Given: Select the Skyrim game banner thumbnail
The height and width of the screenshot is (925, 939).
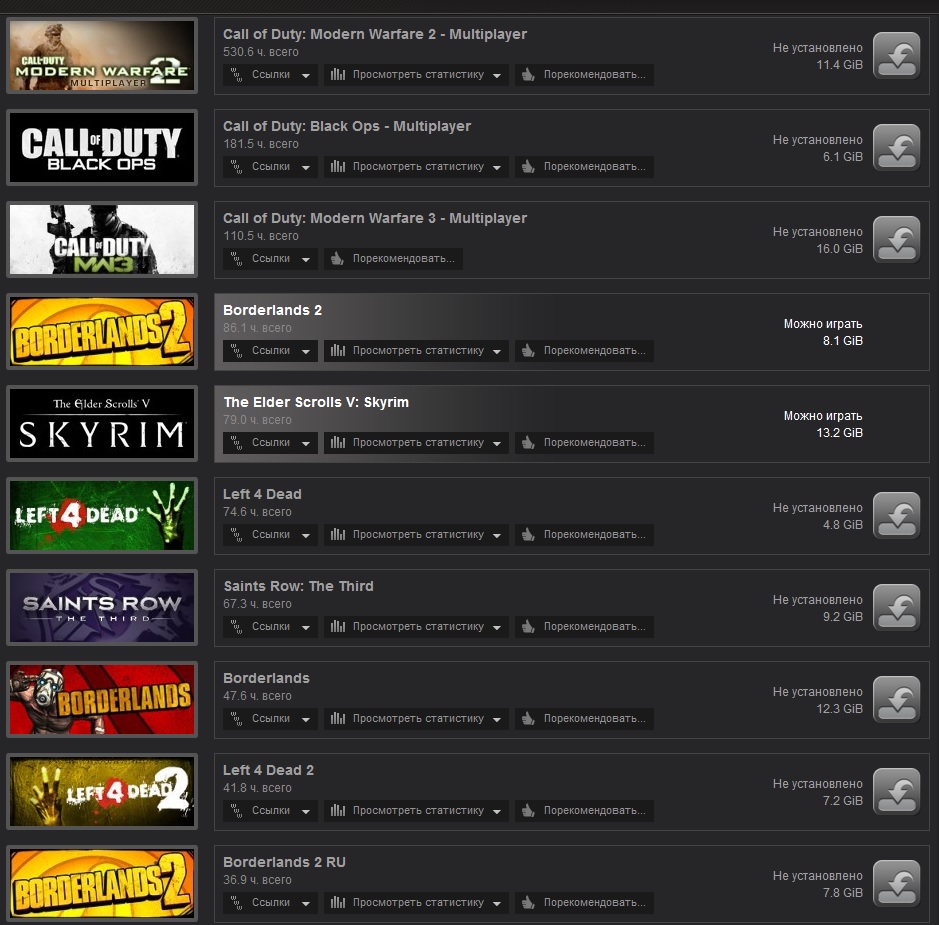Looking at the screenshot, I should click(x=102, y=423).
